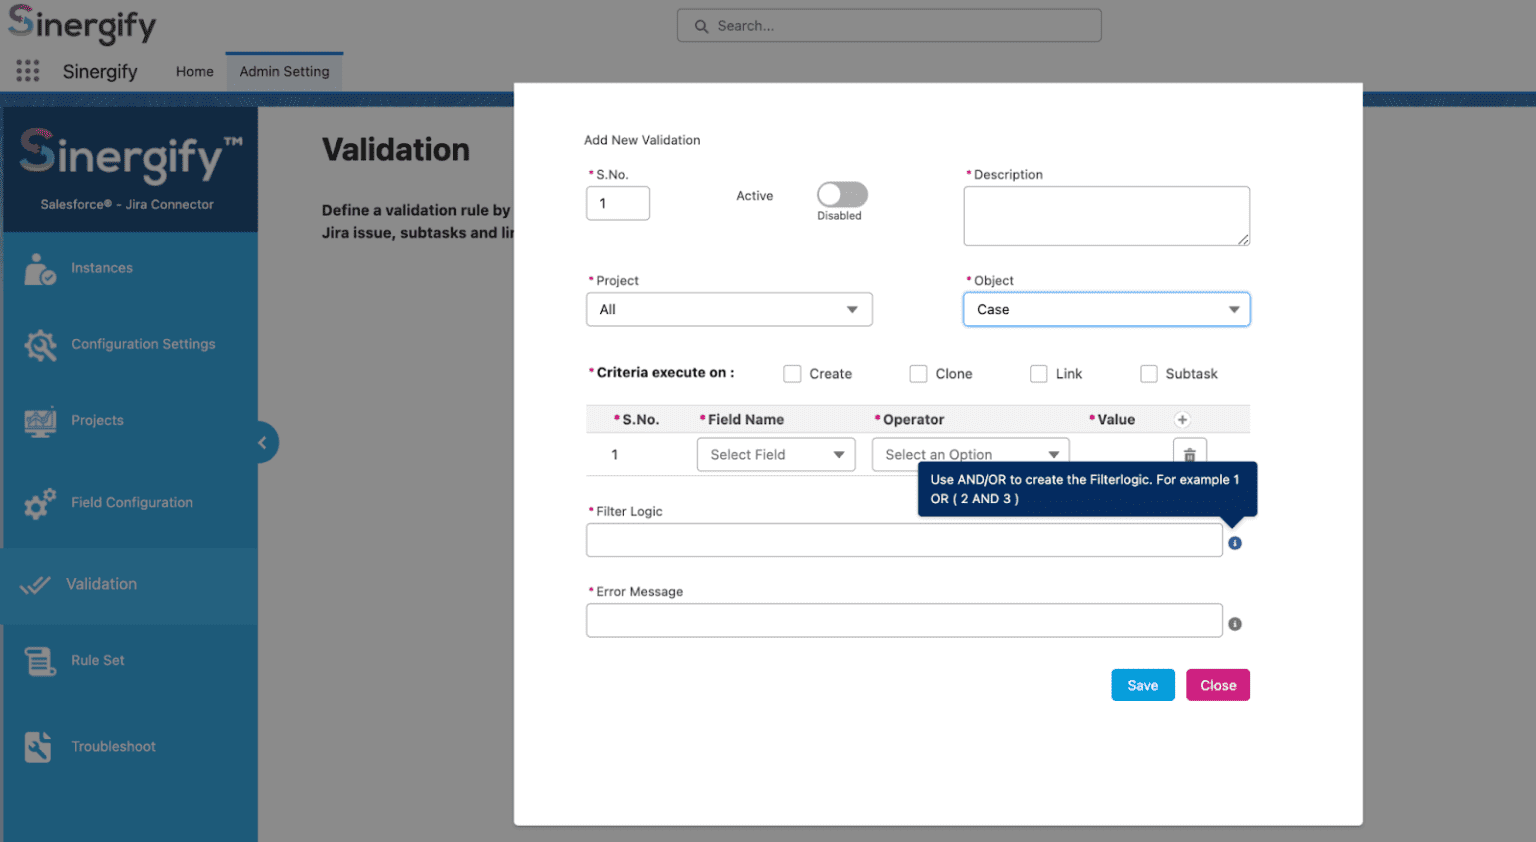Image resolution: width=1536 pixels, height=842 pixels.
Task: Open Troubleshoot from the sidebar
Action: [113, 747]
